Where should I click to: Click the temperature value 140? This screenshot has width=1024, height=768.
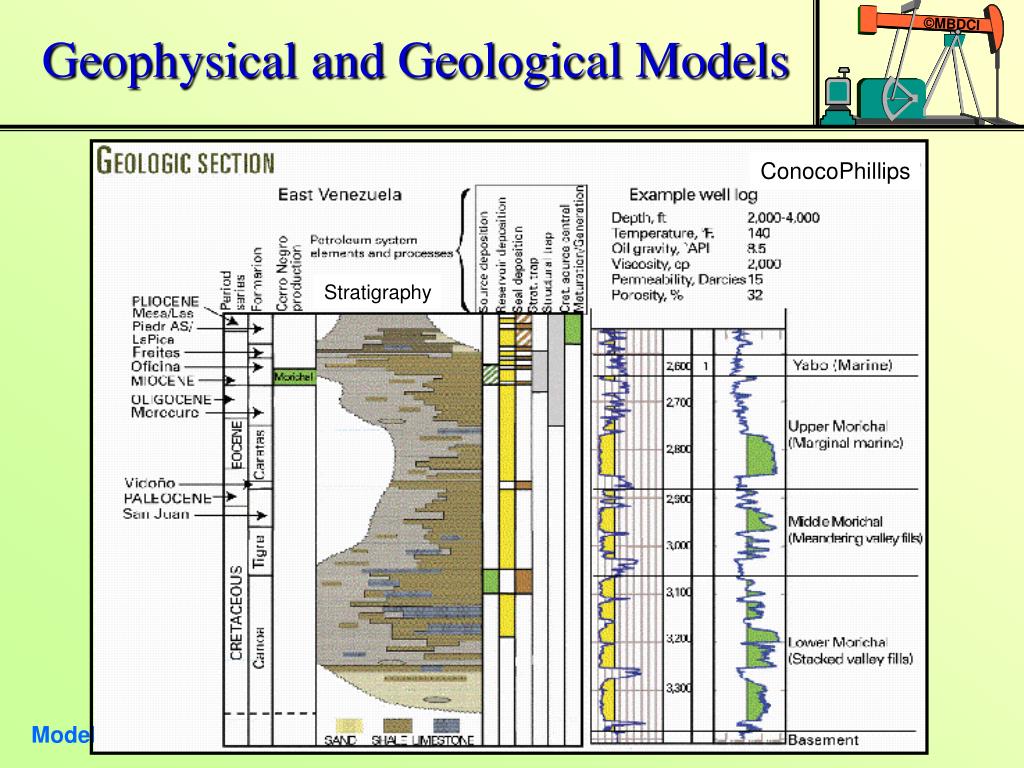pos(759,233)
